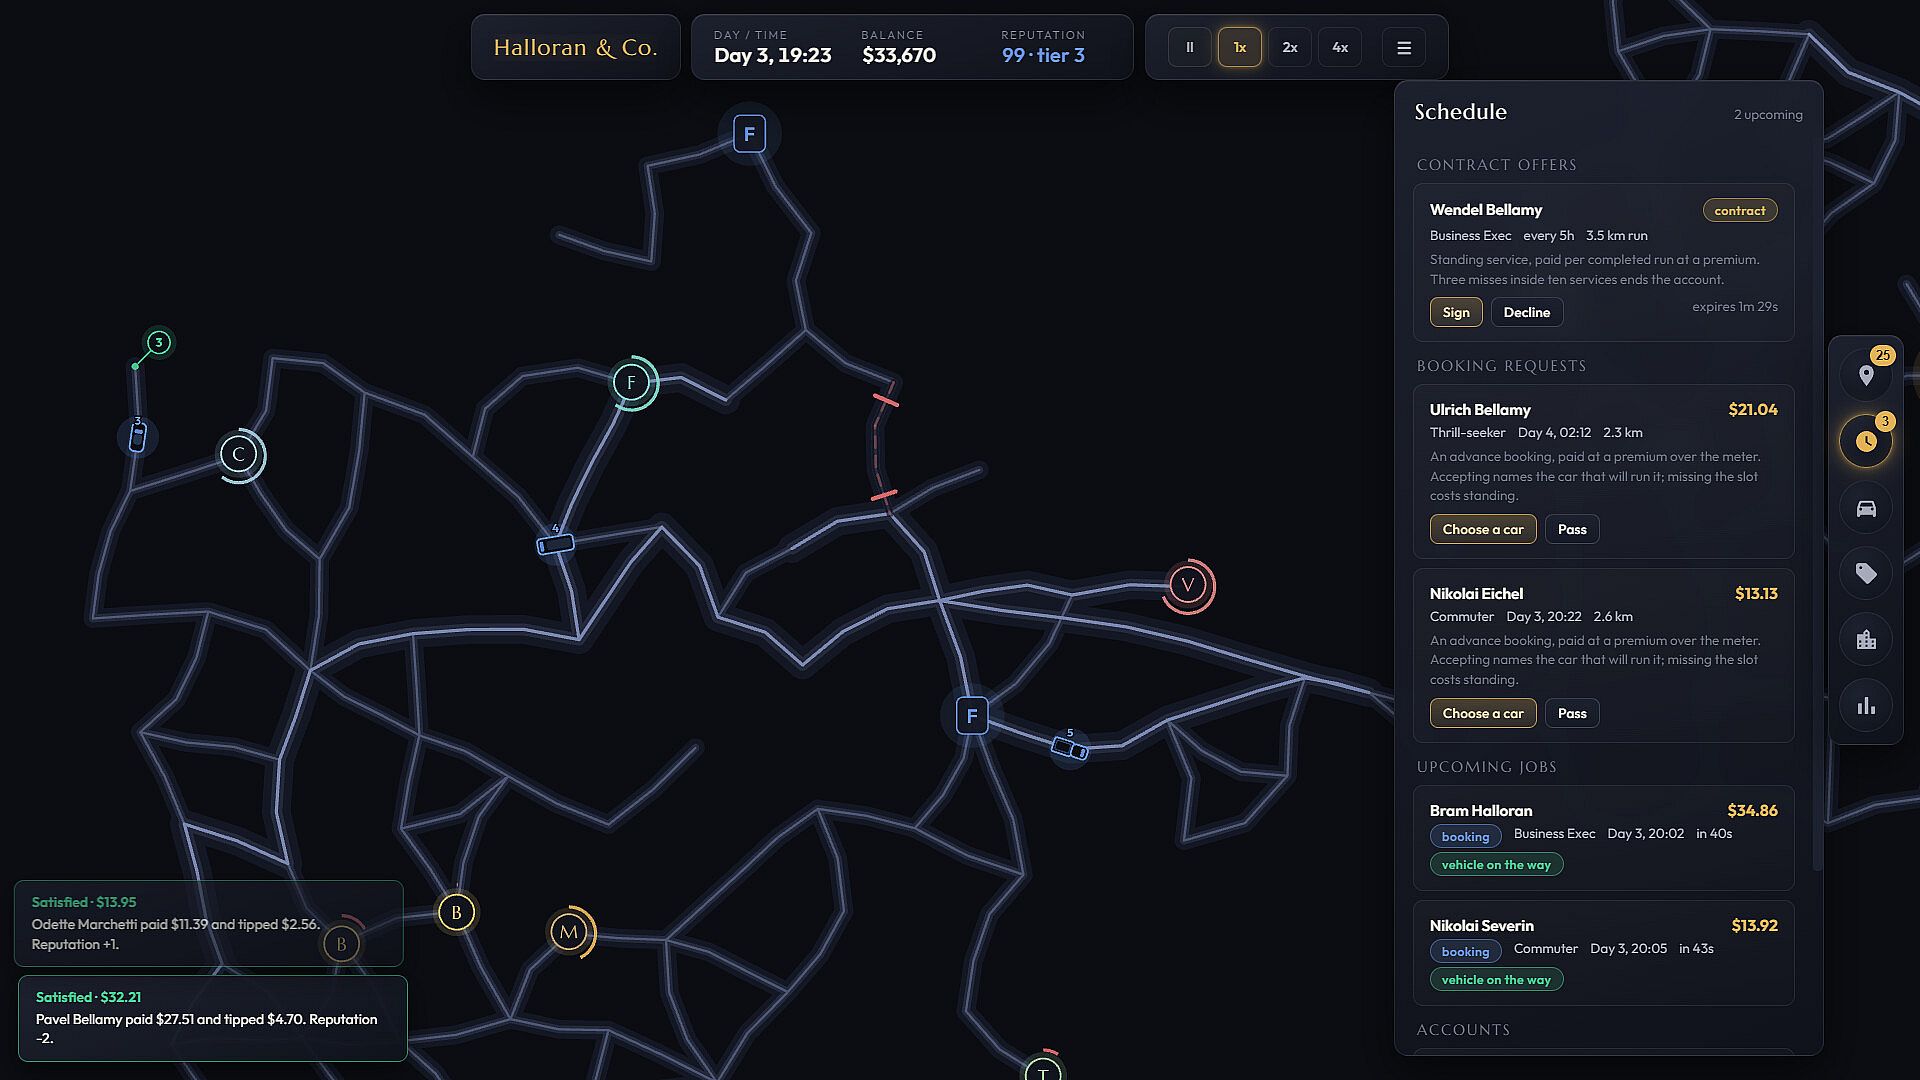Sign Wendel Bellamy's contract
Image resolution: width=1920 pixels, height=1080 pixels.
coord(1456,312)
